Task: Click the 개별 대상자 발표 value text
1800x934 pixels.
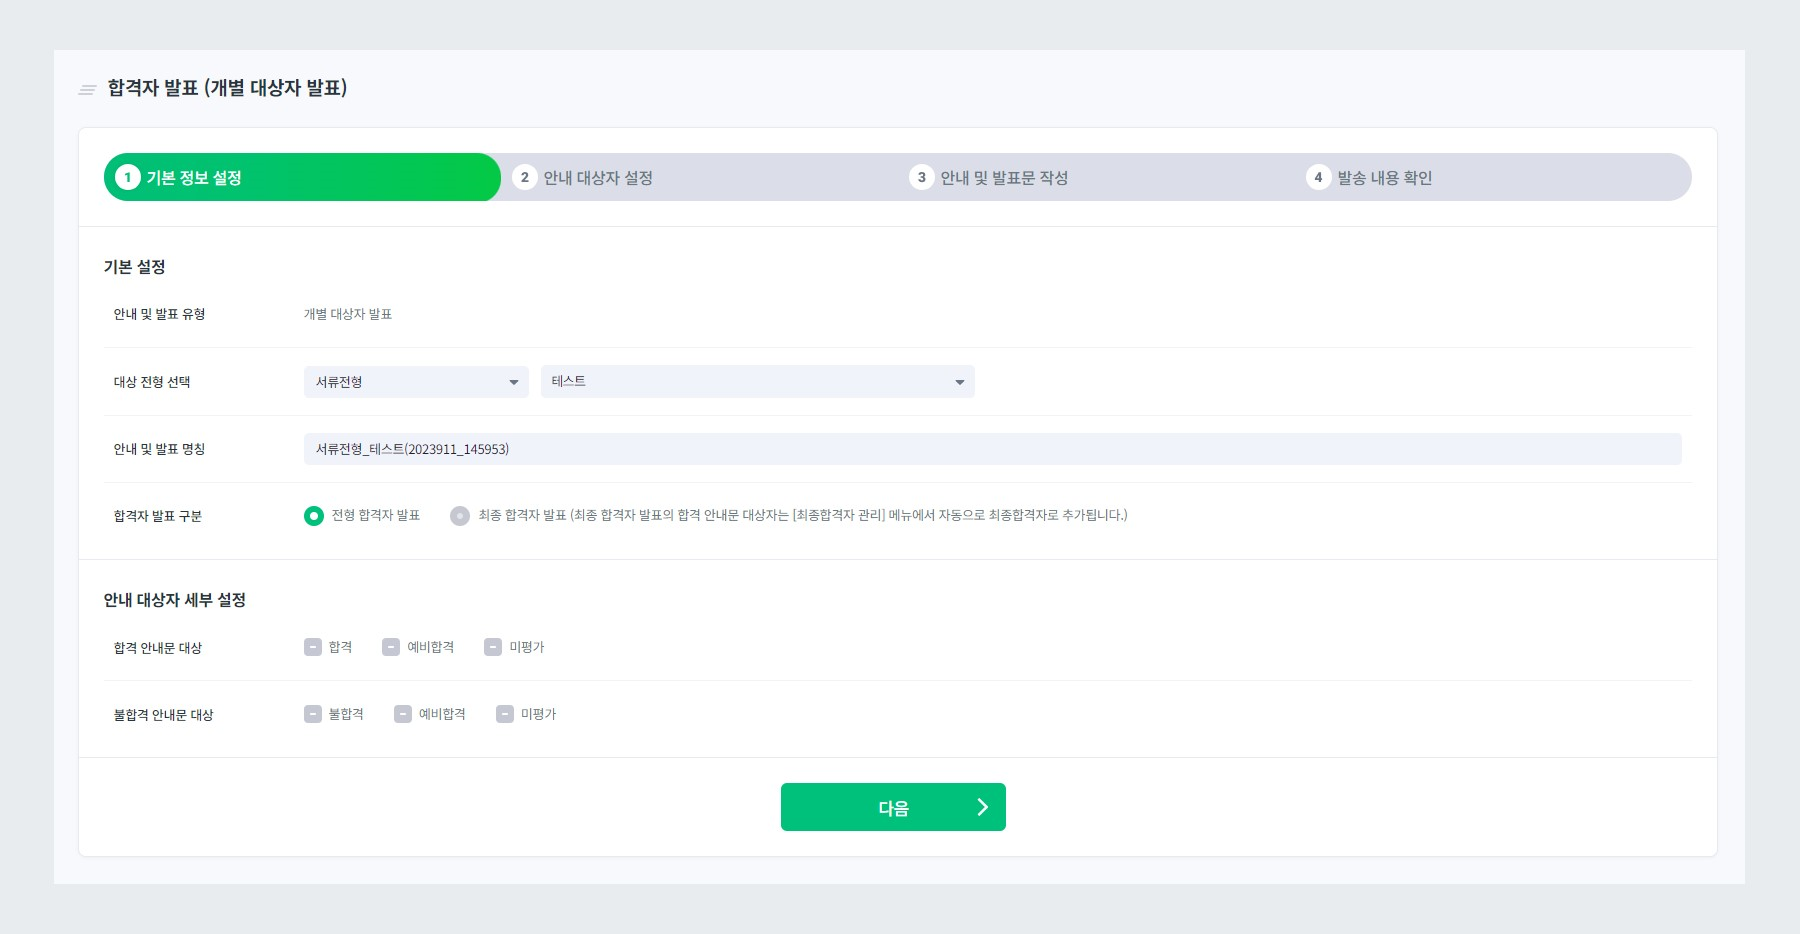Action: click(x=348, y=314)
